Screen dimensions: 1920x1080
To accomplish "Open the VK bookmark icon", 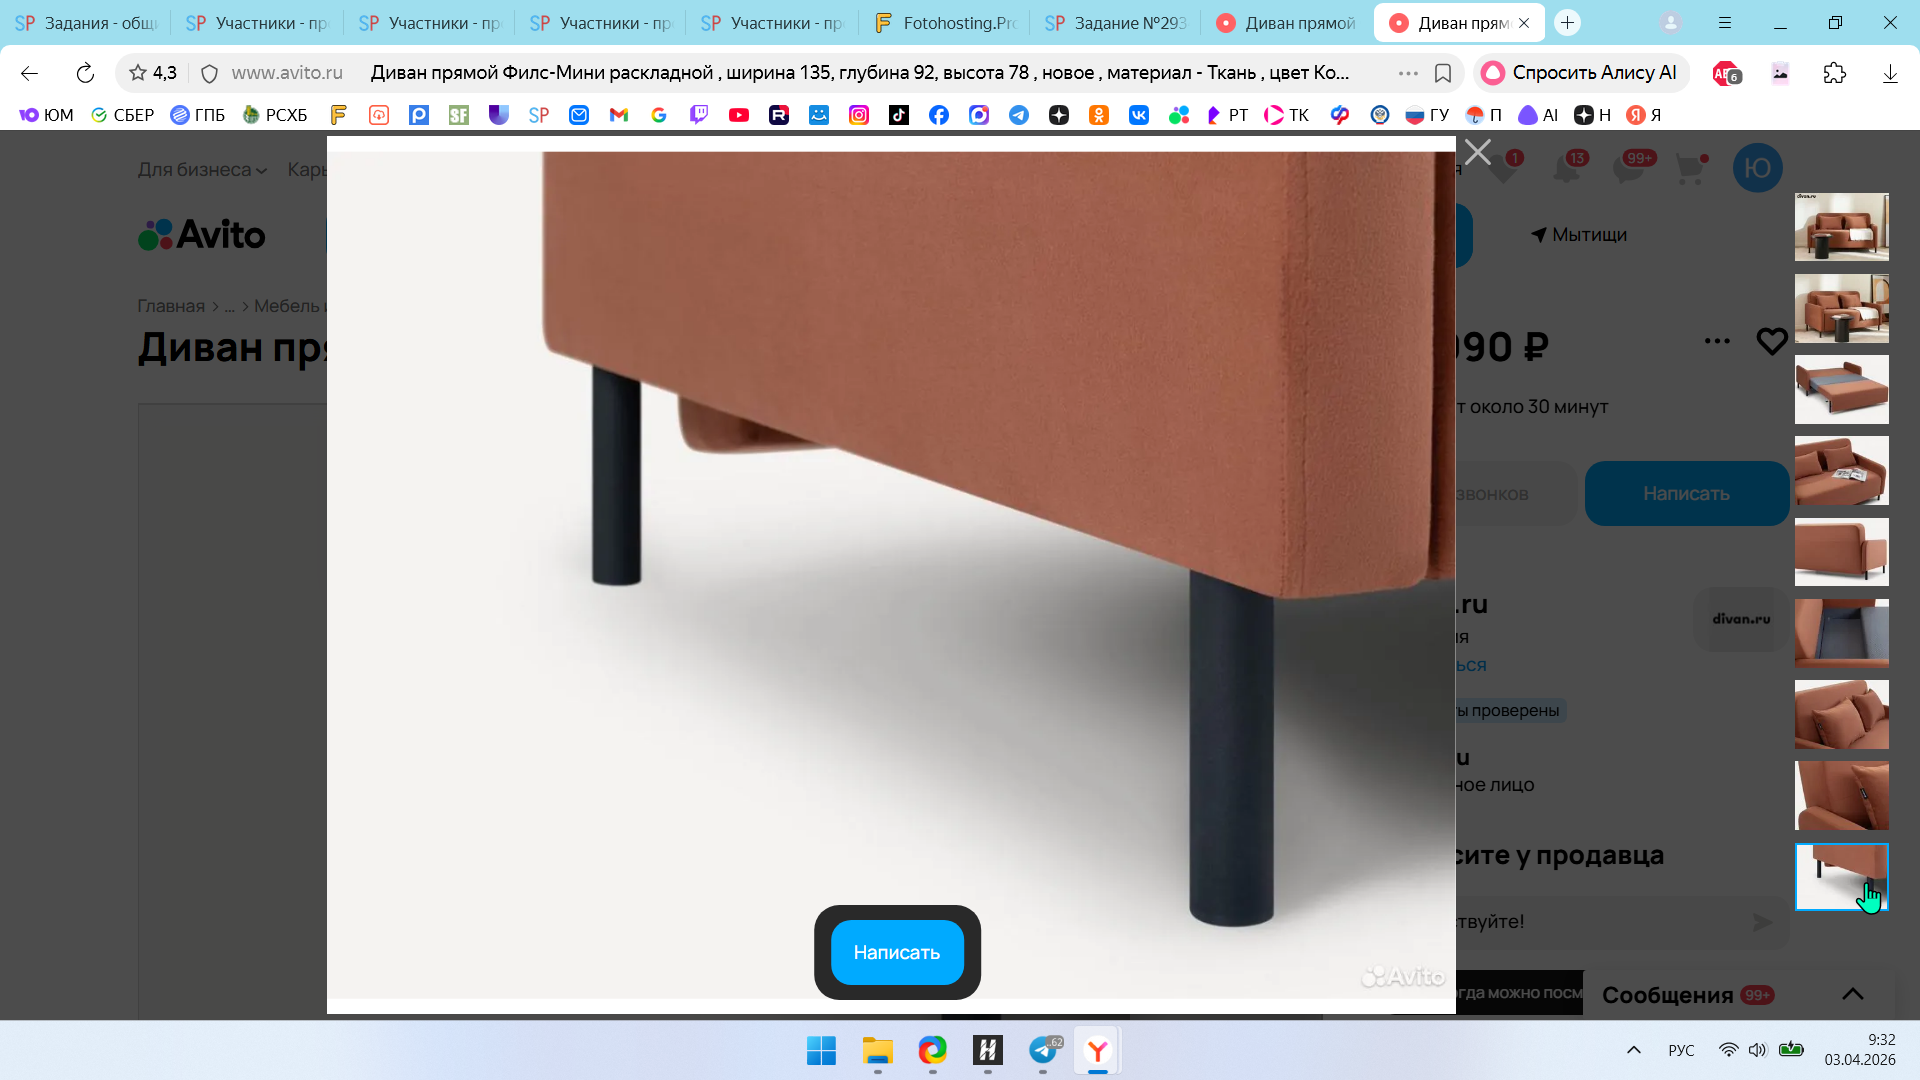I will (1138, 115).
